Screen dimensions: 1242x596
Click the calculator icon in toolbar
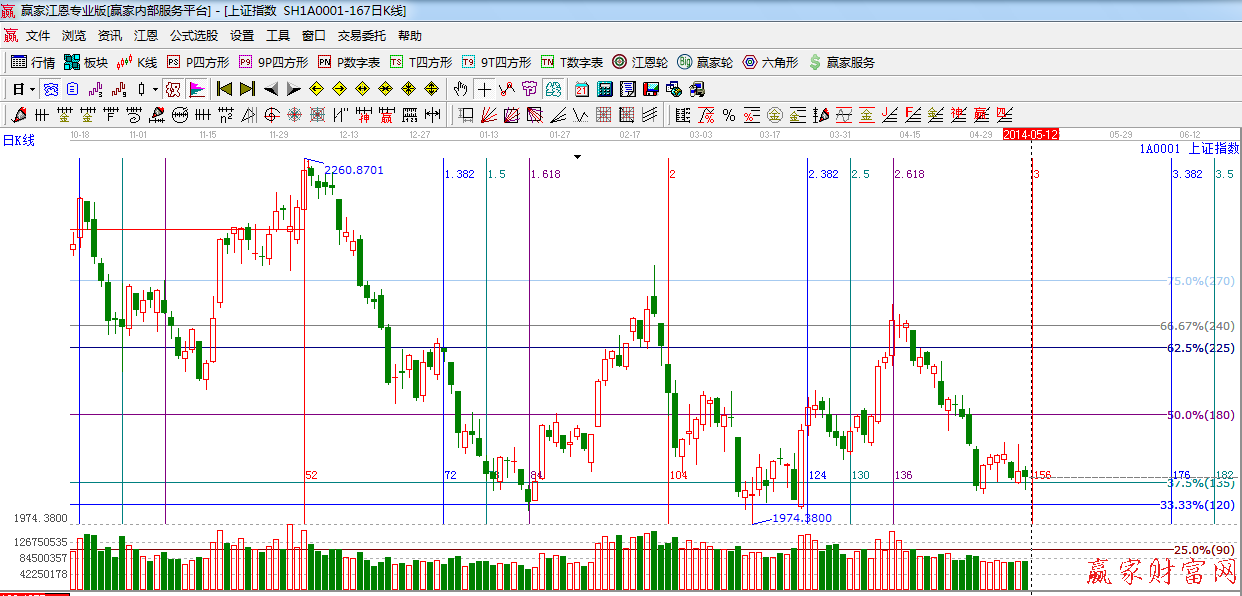(604, 89)
